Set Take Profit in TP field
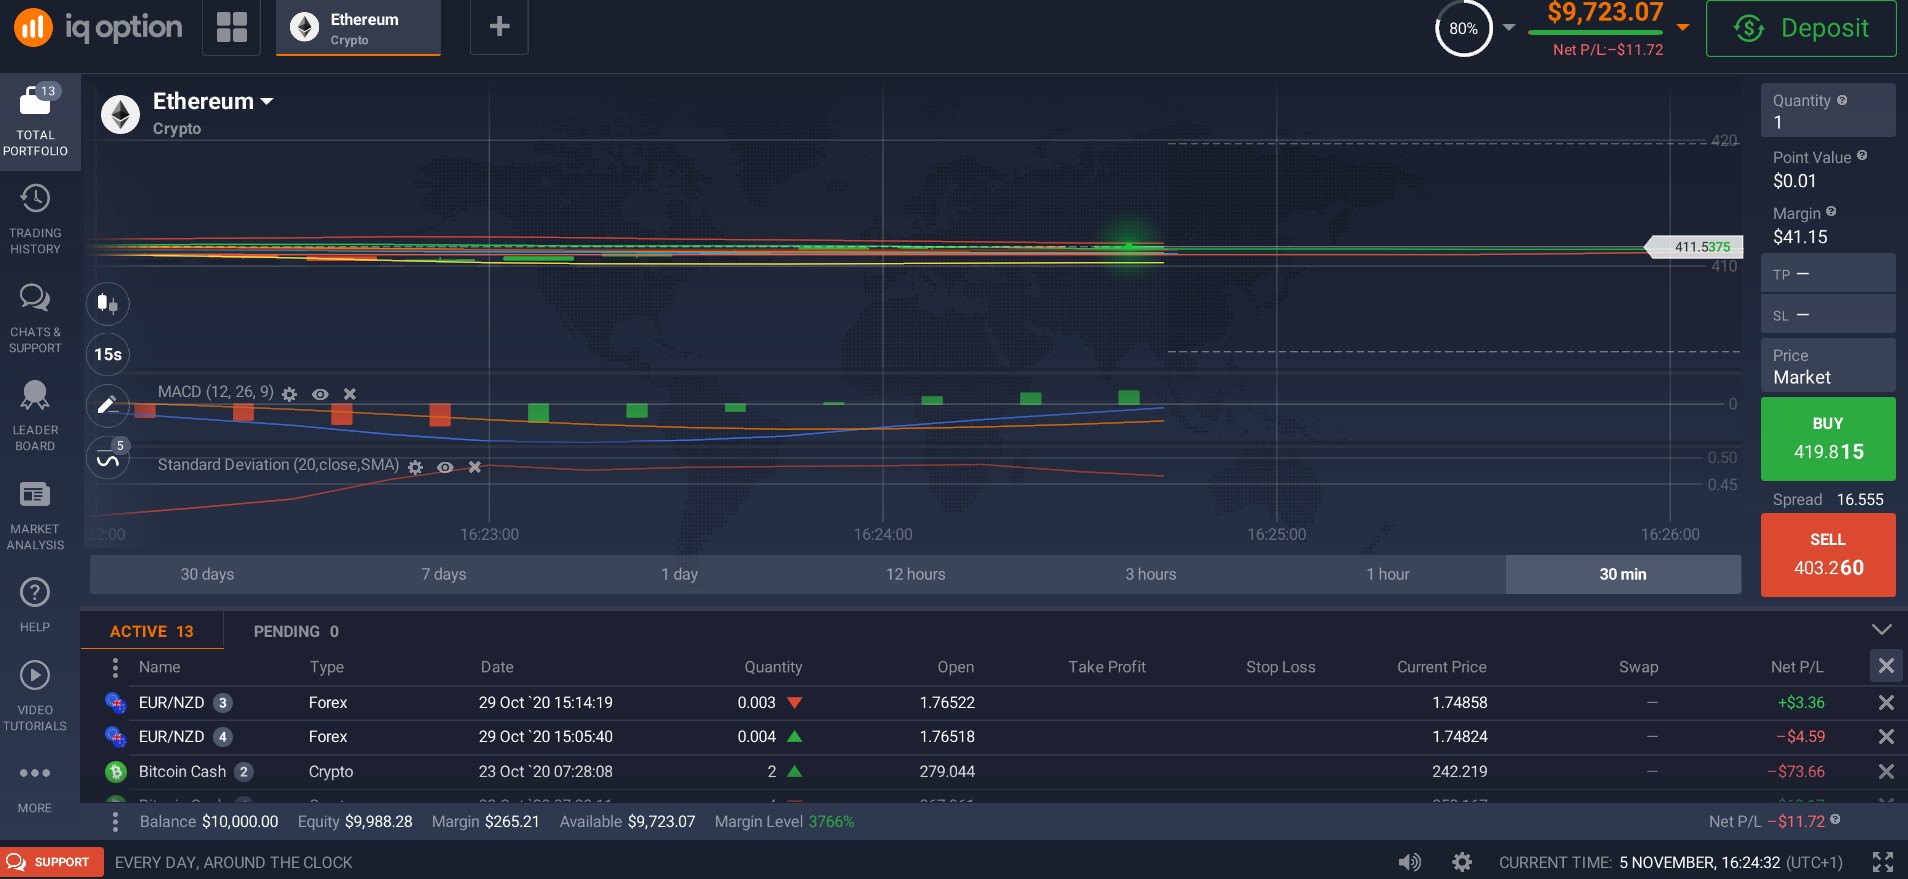1908x879 pixels. pos(1828,274)
